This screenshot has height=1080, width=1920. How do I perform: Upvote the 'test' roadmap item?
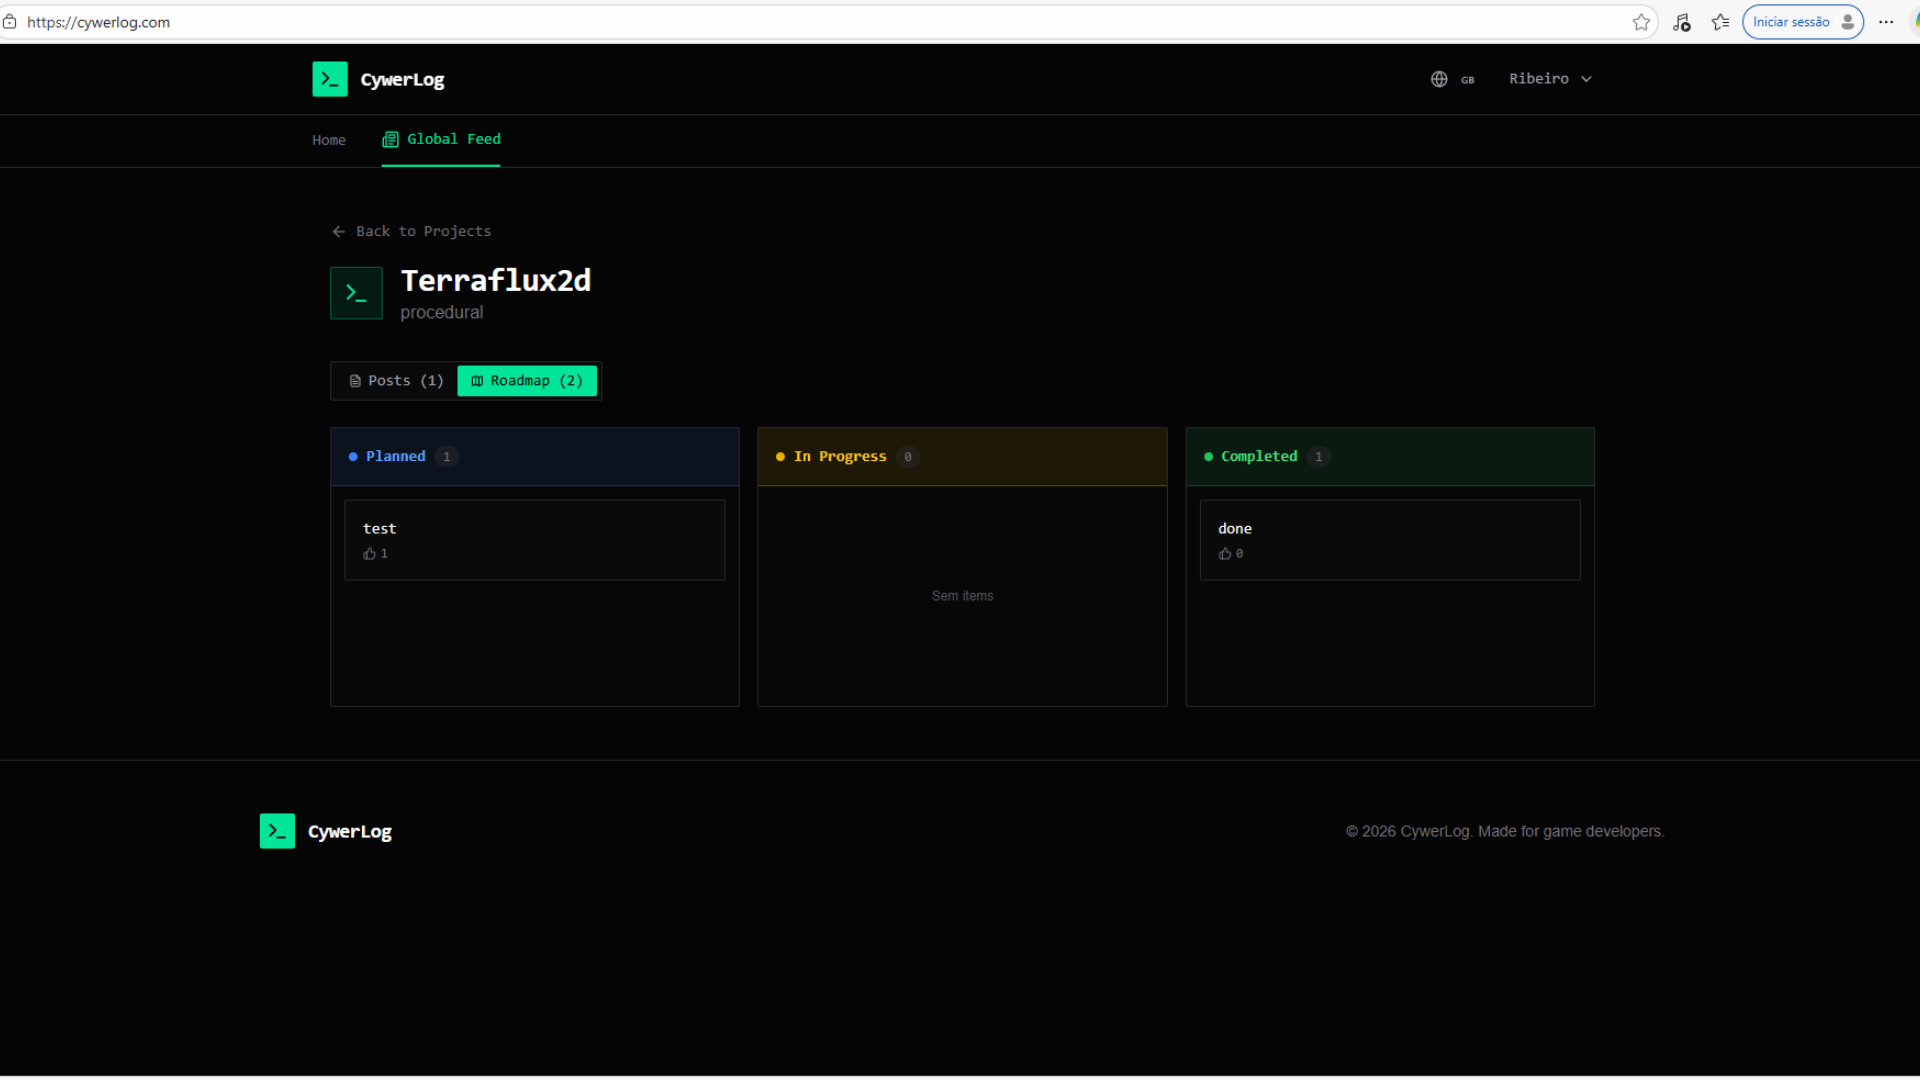pyautogui.click(x=371, y=554)
